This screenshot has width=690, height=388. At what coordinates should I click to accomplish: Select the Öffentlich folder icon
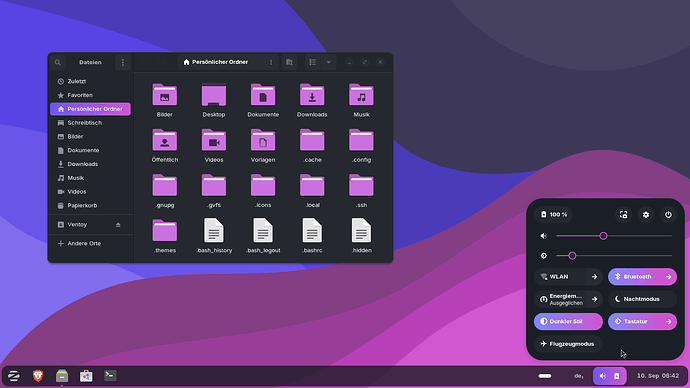165,140
